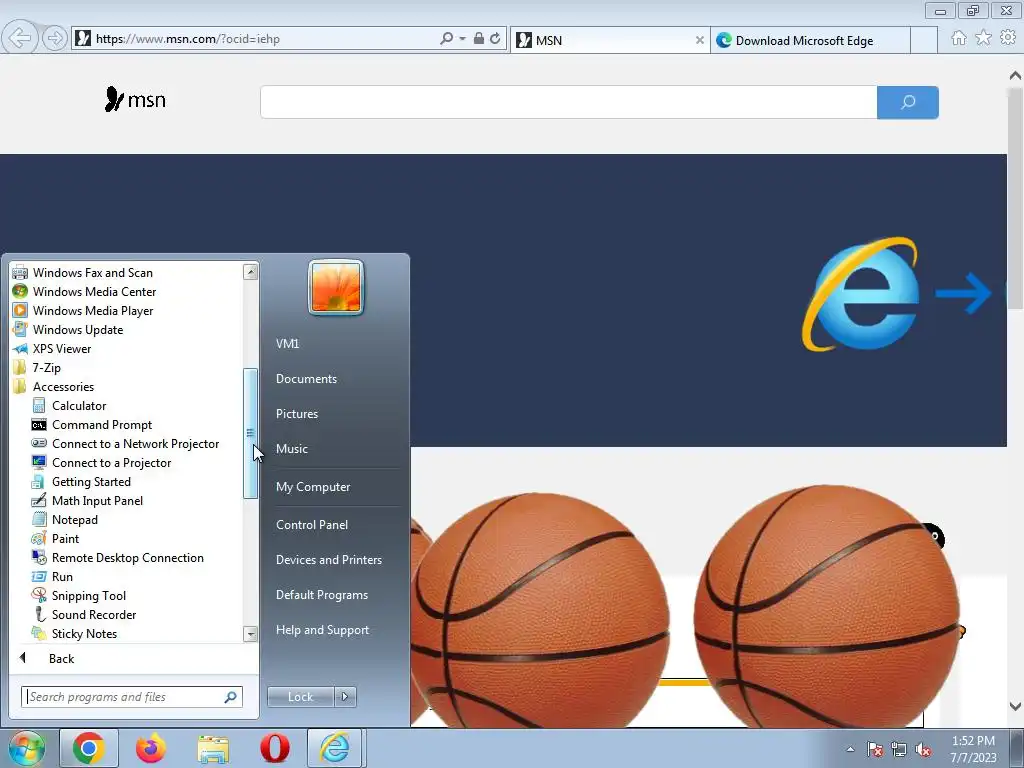Launch Math Input Panel

pos(97,500)
